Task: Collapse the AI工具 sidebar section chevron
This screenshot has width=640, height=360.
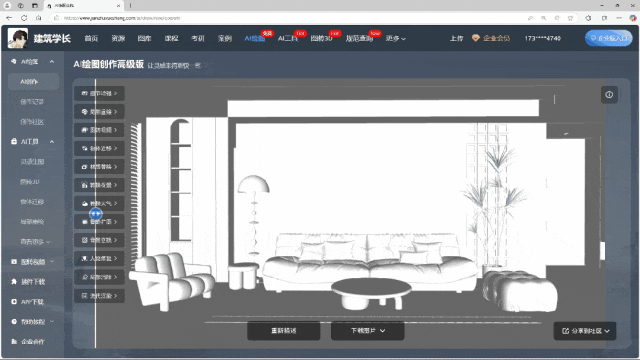Action: [x=52, y=142]
